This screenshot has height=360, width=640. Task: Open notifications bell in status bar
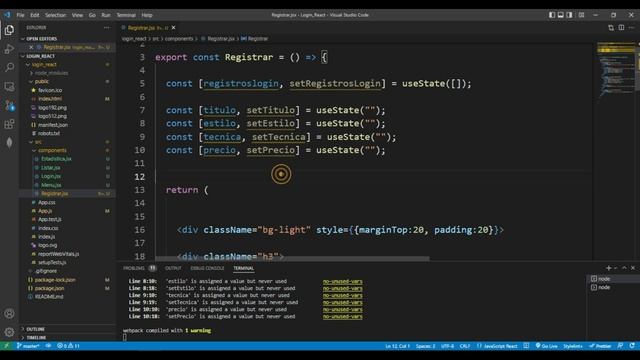point(632,346)
